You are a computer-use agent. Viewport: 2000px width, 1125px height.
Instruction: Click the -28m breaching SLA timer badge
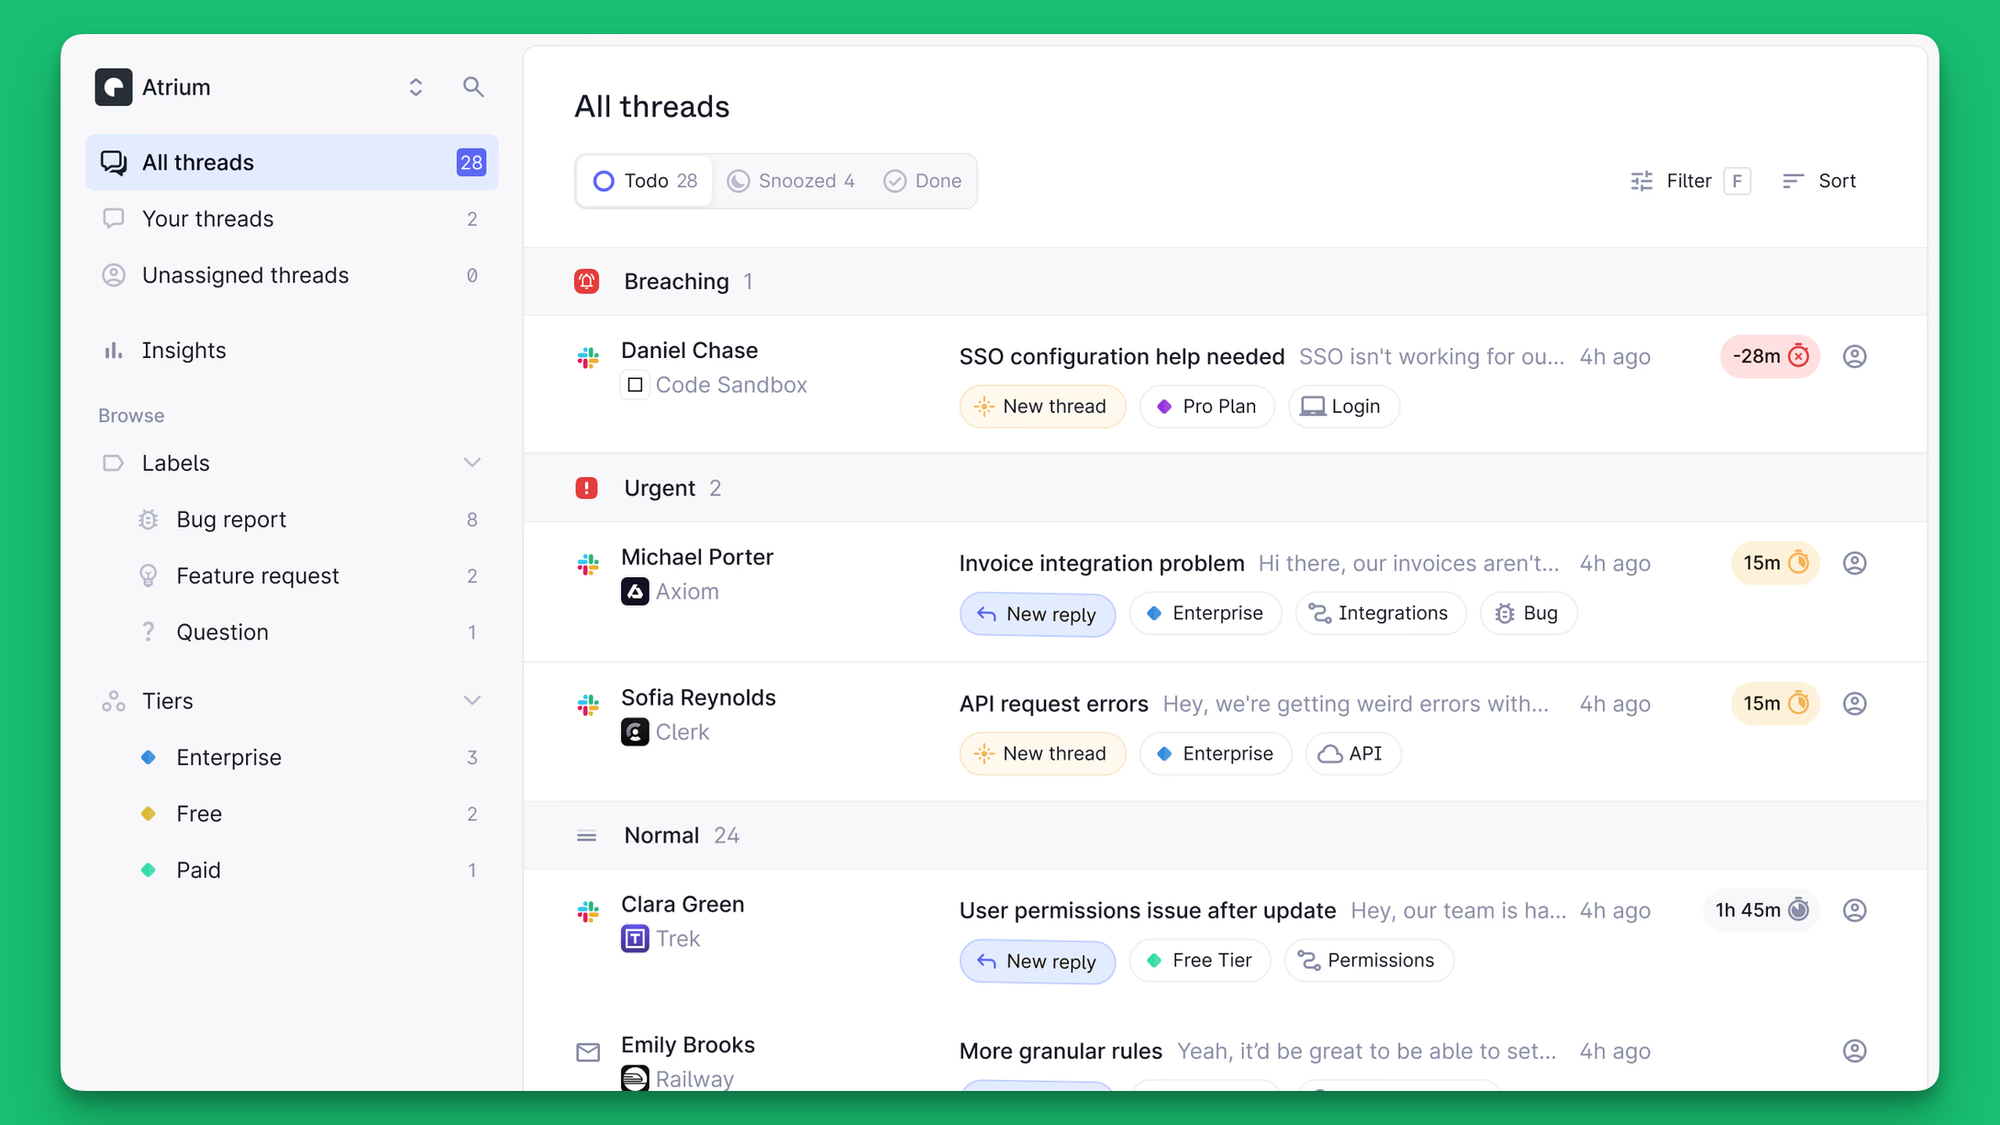pyautogui.click(x=1769, y=356)
